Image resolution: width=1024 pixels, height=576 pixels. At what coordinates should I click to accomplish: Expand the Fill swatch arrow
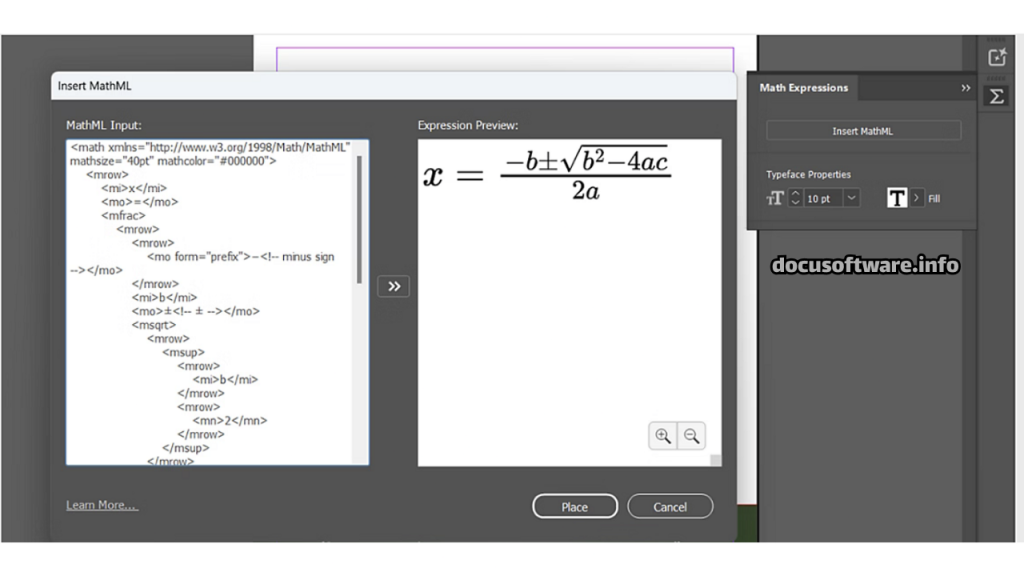[x=916, y=198]
